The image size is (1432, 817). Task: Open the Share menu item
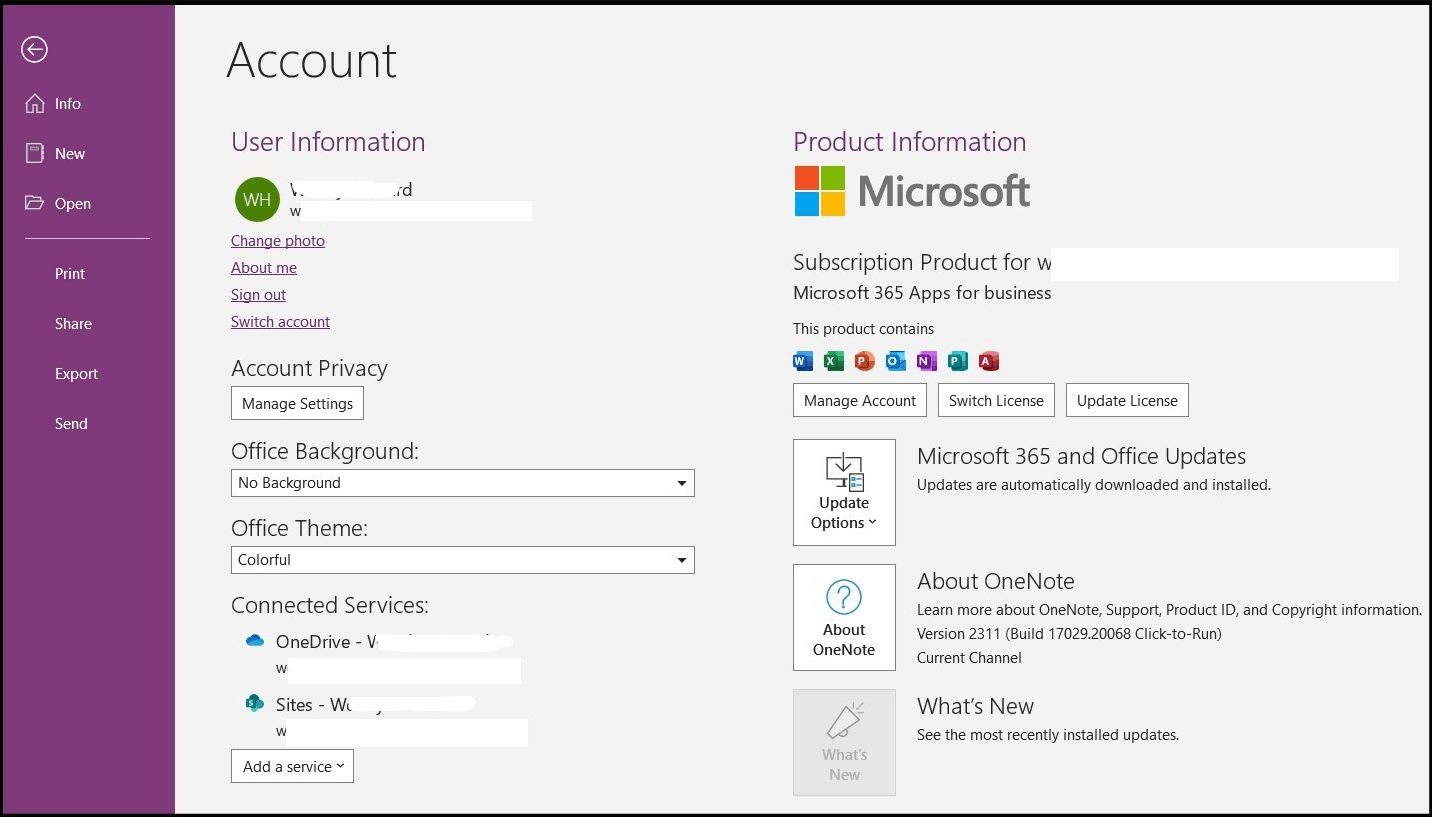click(73, 324)
